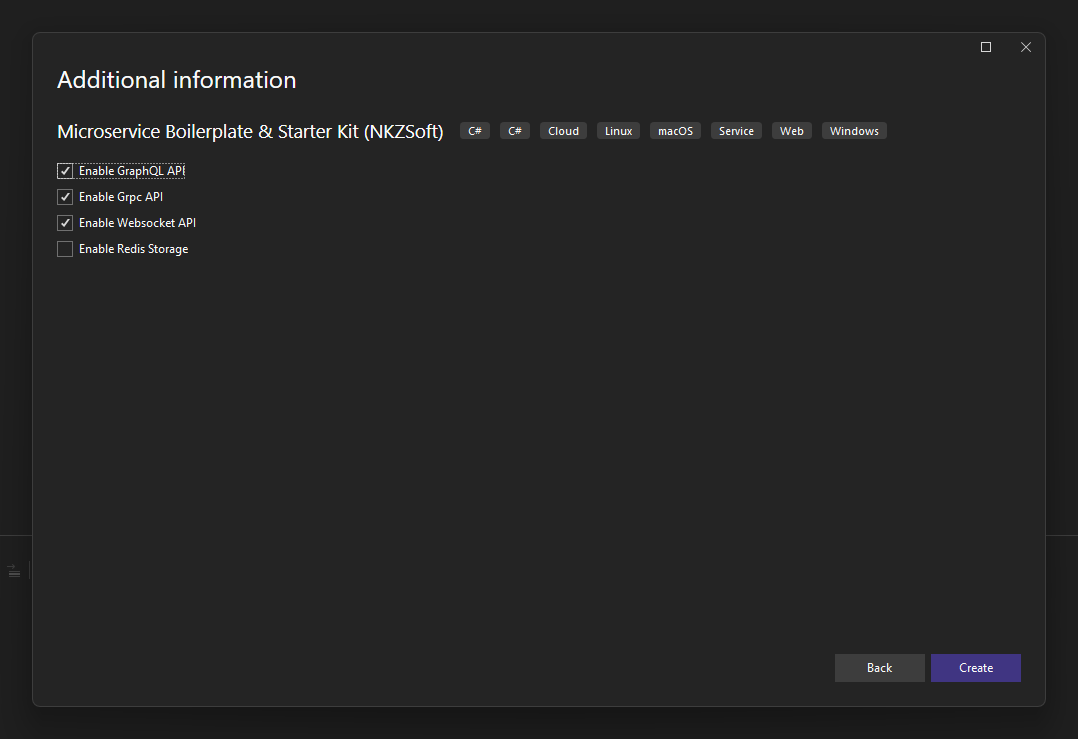The image size is (1078, 739).
Task: Select the Linux tag
Action: (618, 131)
